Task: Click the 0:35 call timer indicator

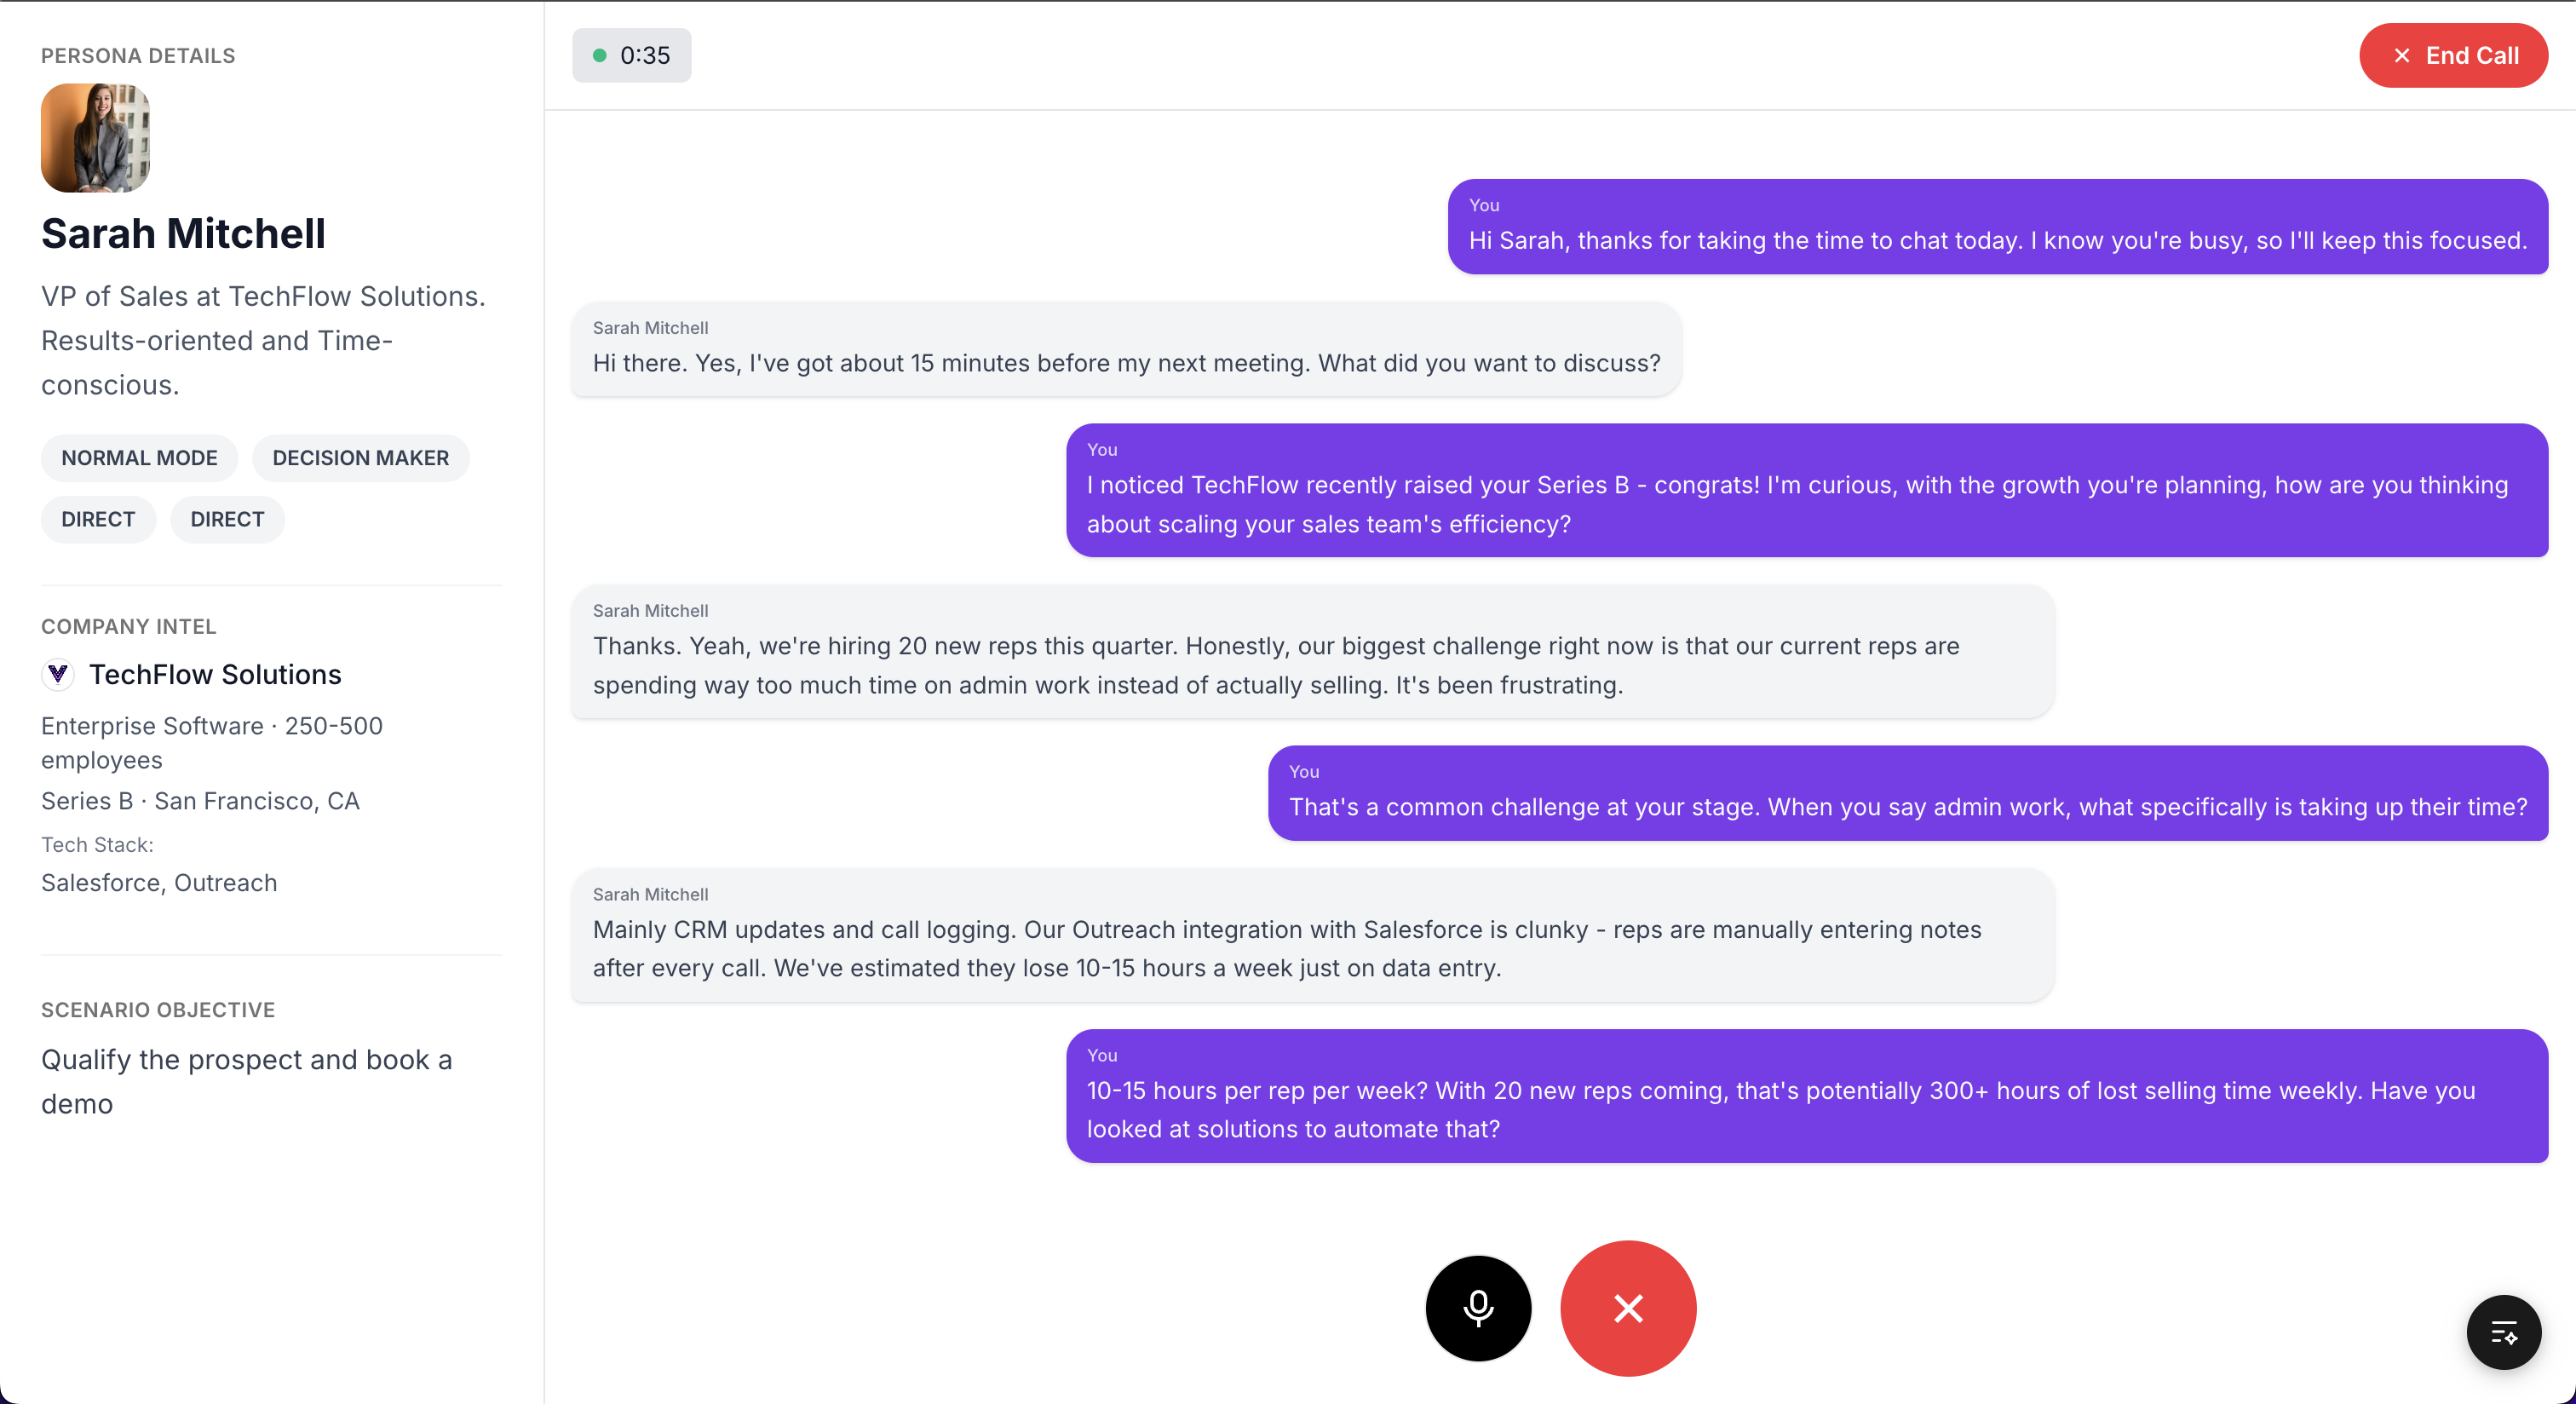Action: pos(631,55)
